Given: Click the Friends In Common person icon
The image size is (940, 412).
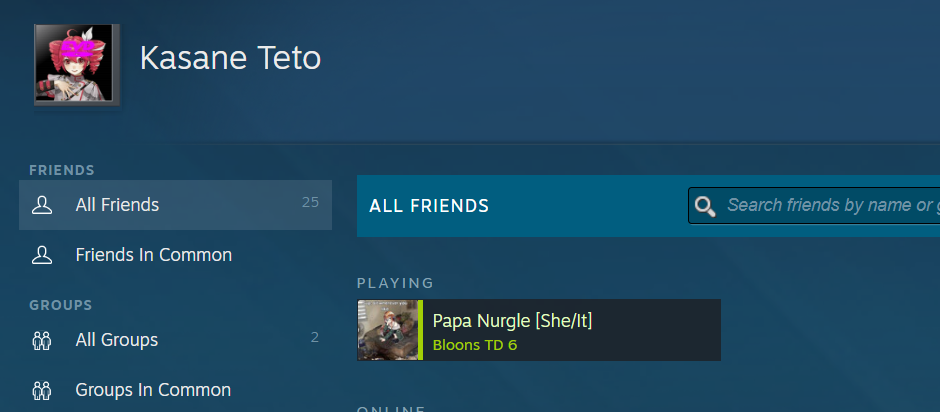Looking at the screenshot, I should pyautogui.click(x=42, y=255).
